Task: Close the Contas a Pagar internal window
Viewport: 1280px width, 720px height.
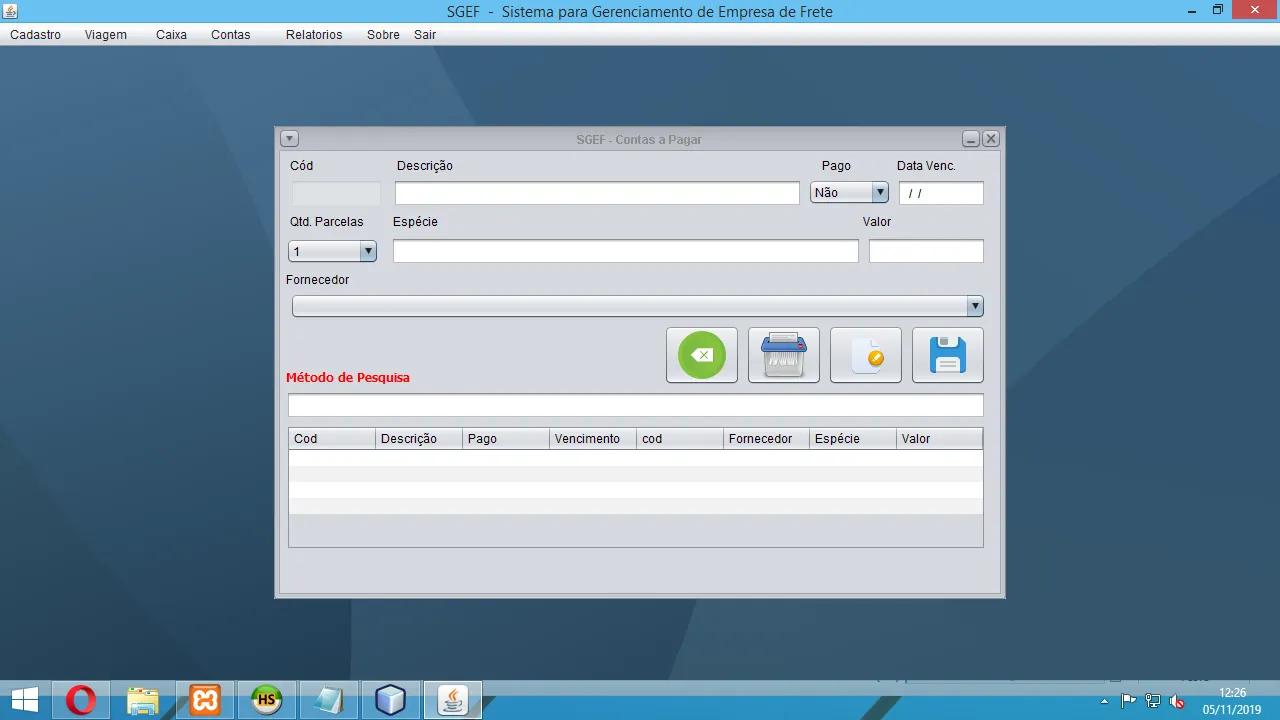Action: click(991, 139)
